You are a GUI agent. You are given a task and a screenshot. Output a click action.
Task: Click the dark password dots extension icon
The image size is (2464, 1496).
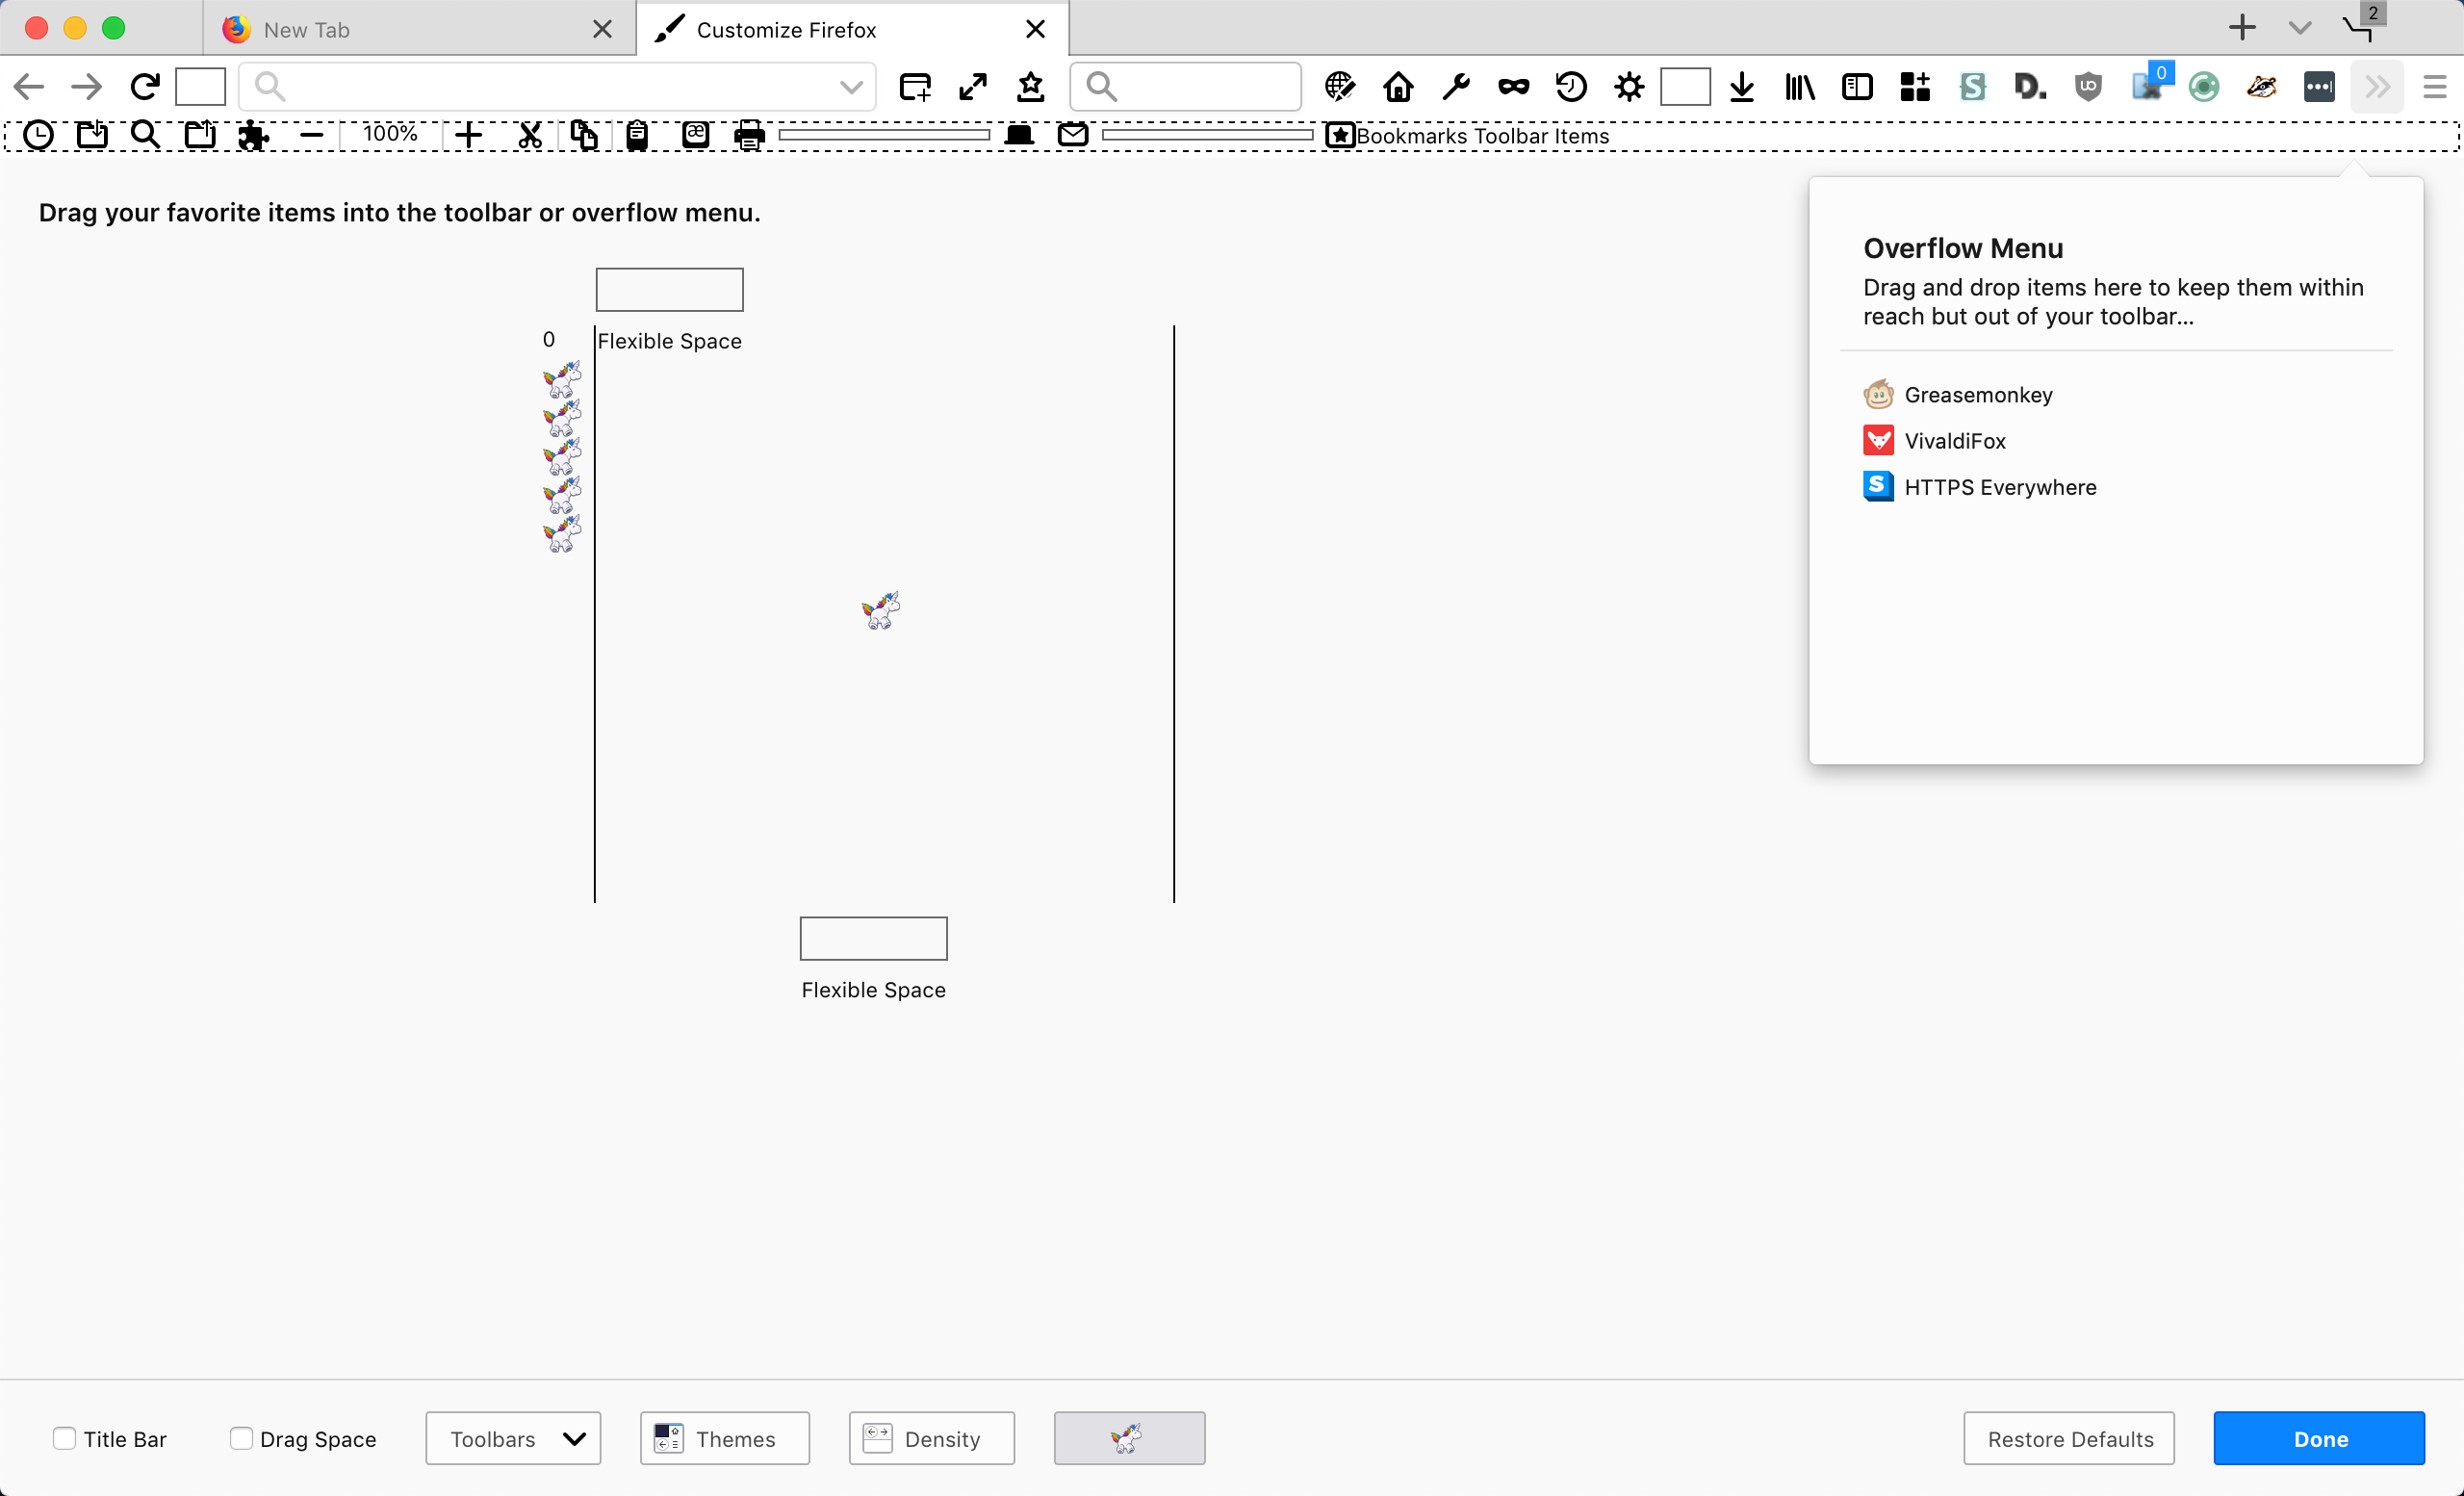2319,87
